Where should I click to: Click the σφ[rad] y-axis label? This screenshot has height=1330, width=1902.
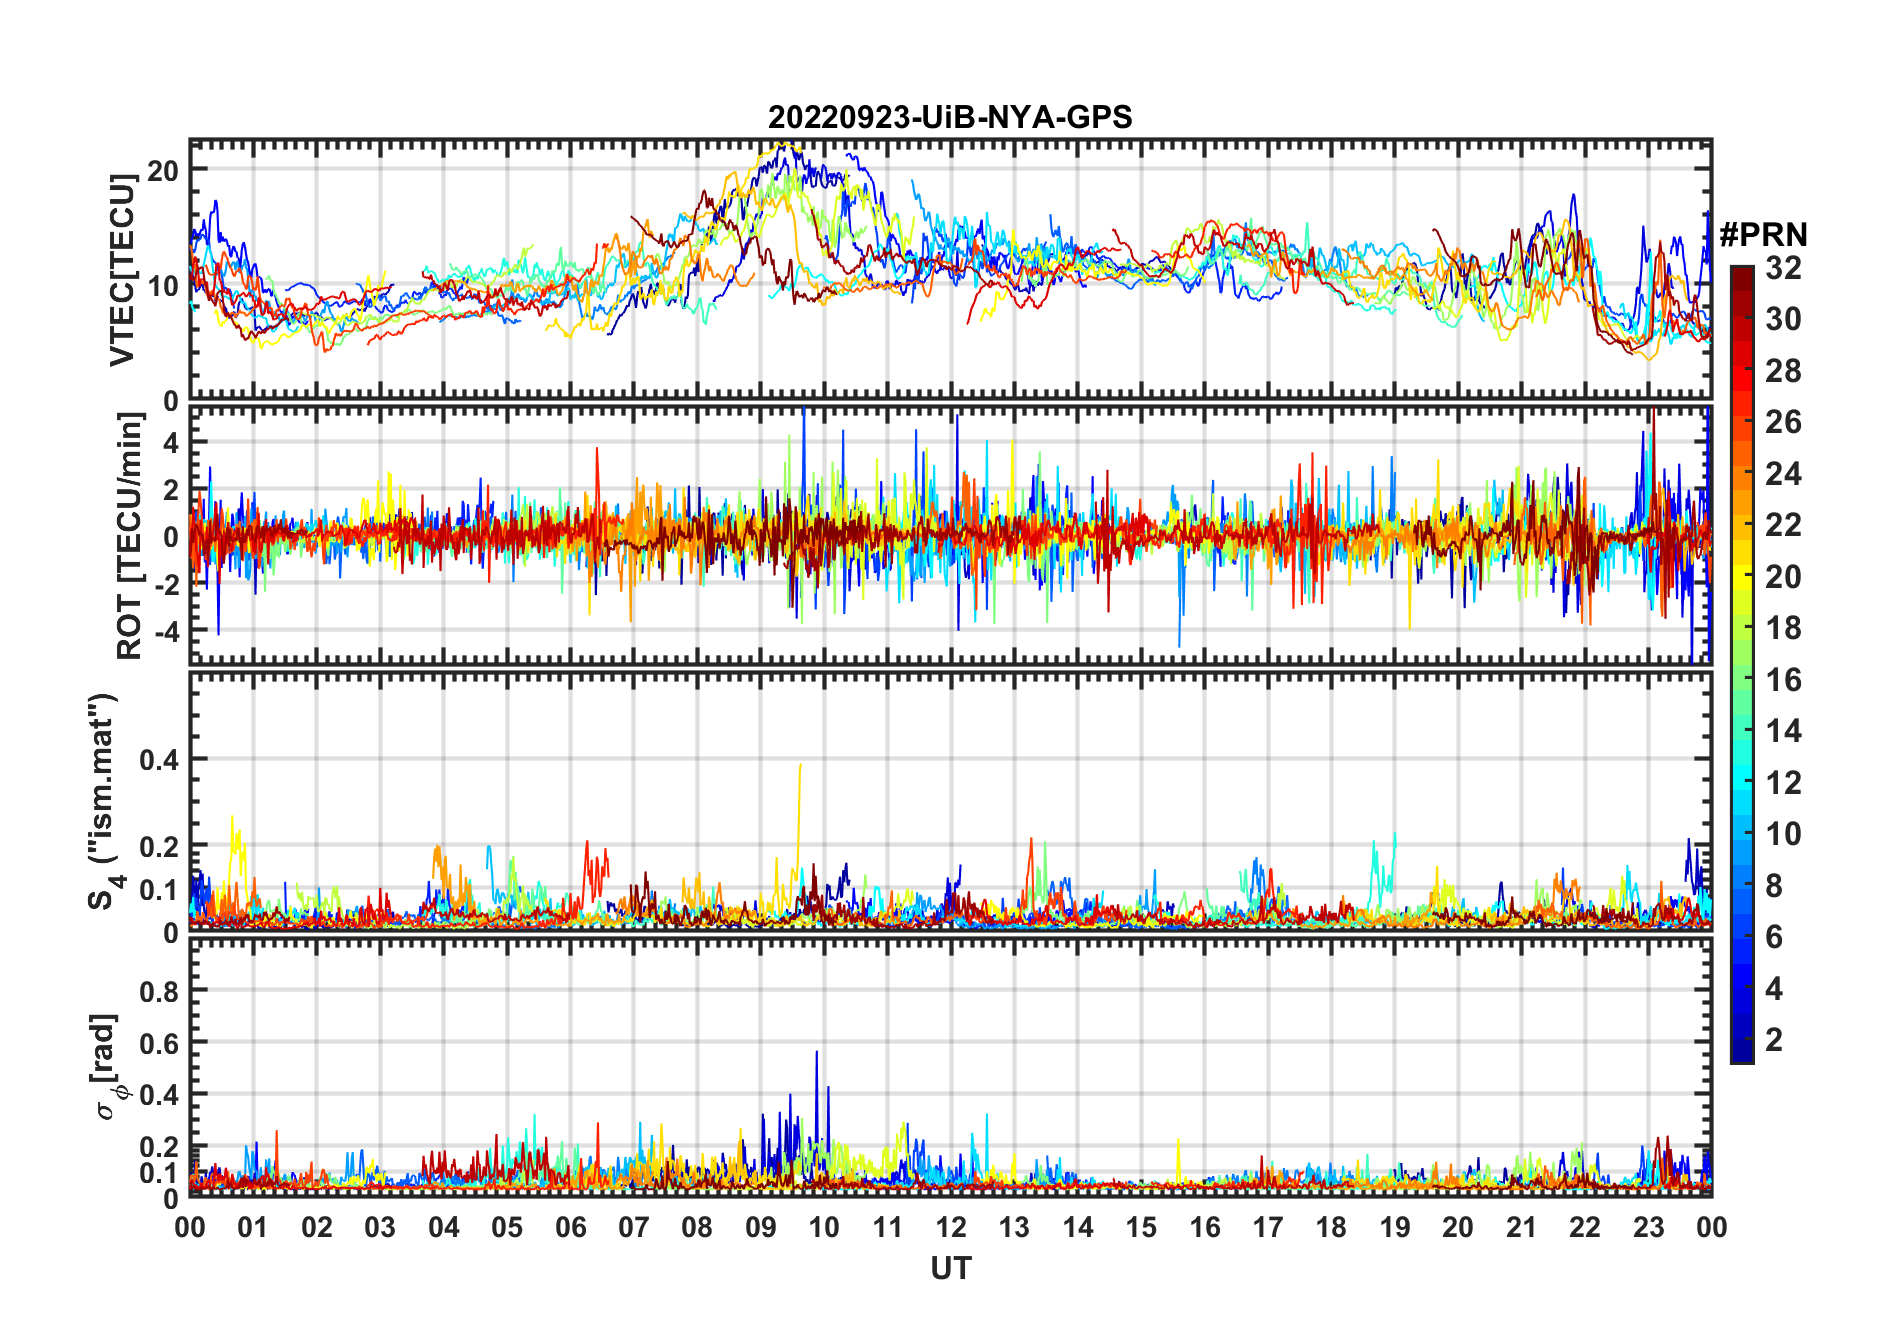coord(107,1067)
